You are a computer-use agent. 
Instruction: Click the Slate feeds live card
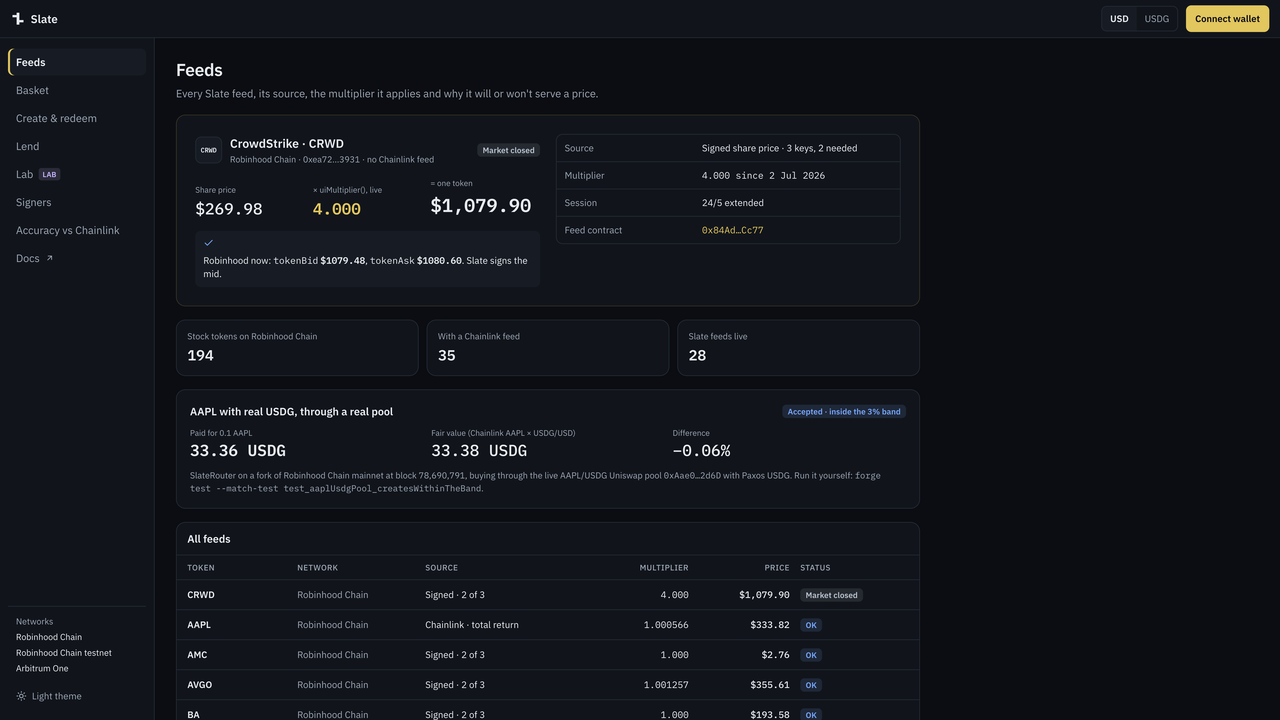point(798,348)
